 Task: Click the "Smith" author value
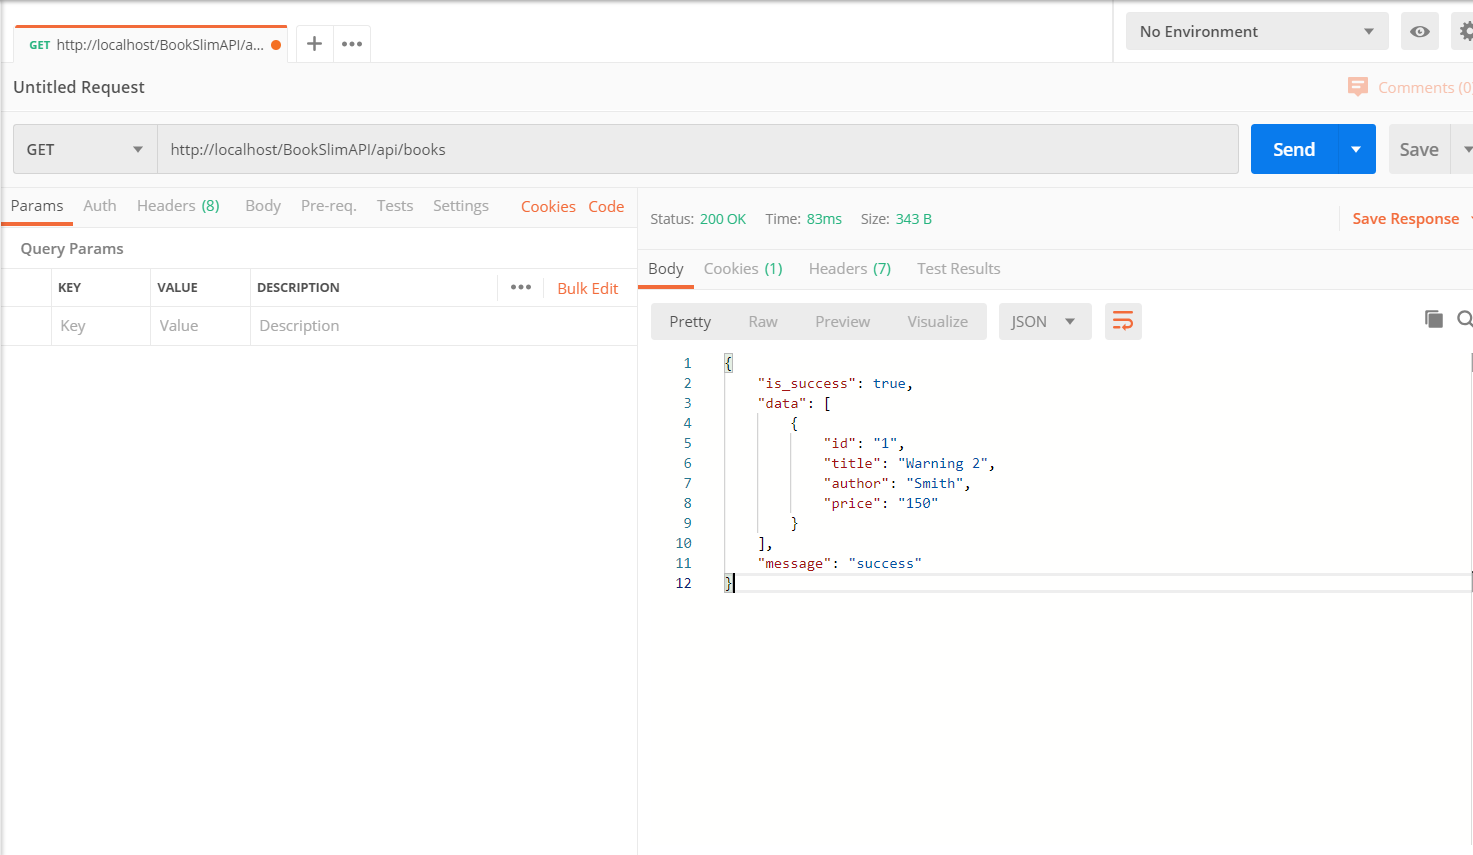point(935,483)
